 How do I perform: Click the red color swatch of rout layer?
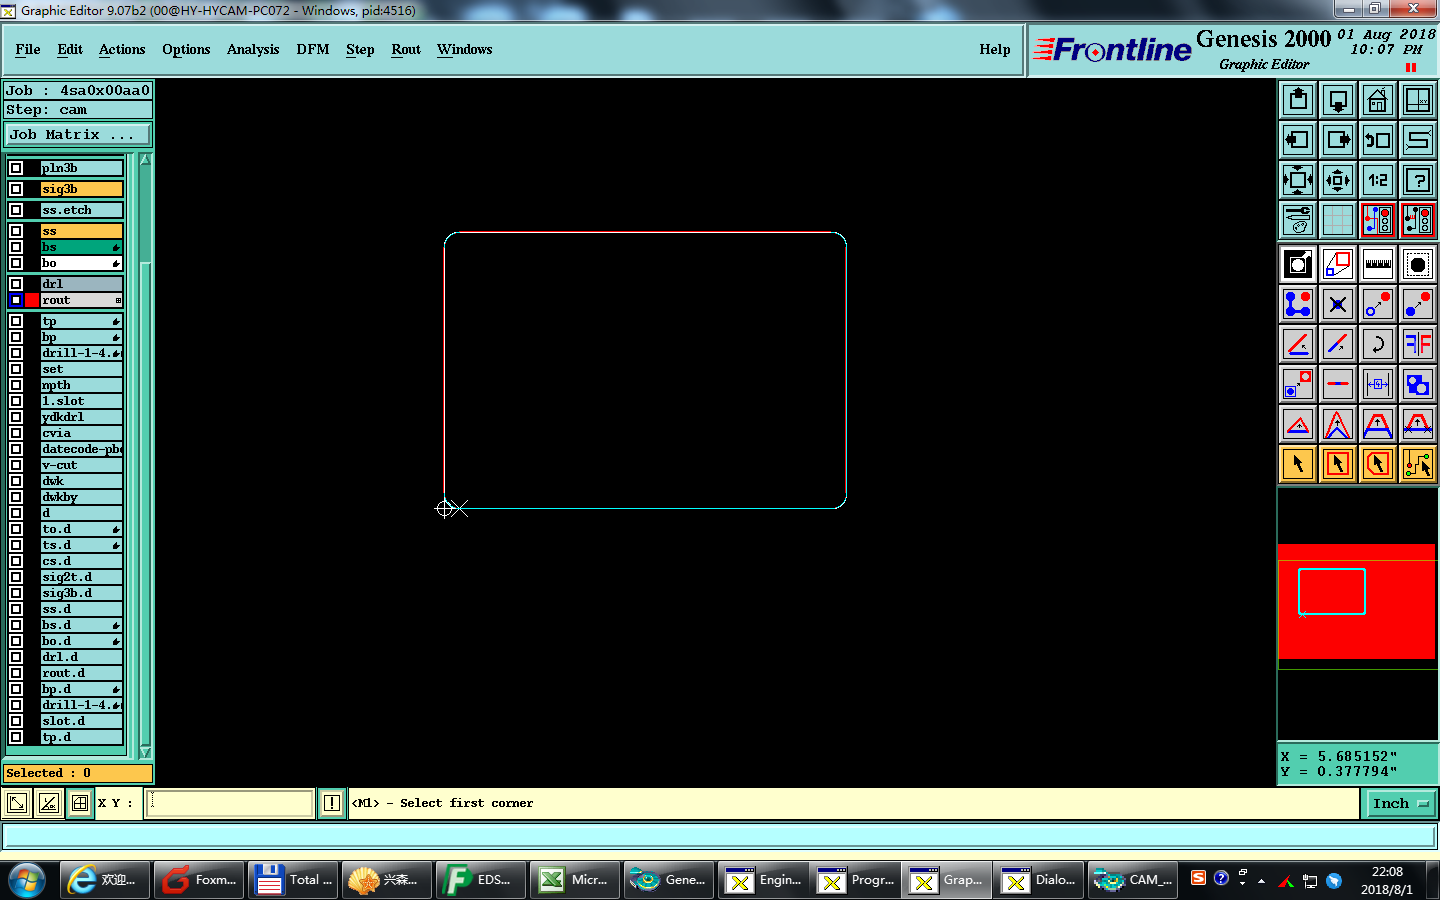tap(32, 300)
